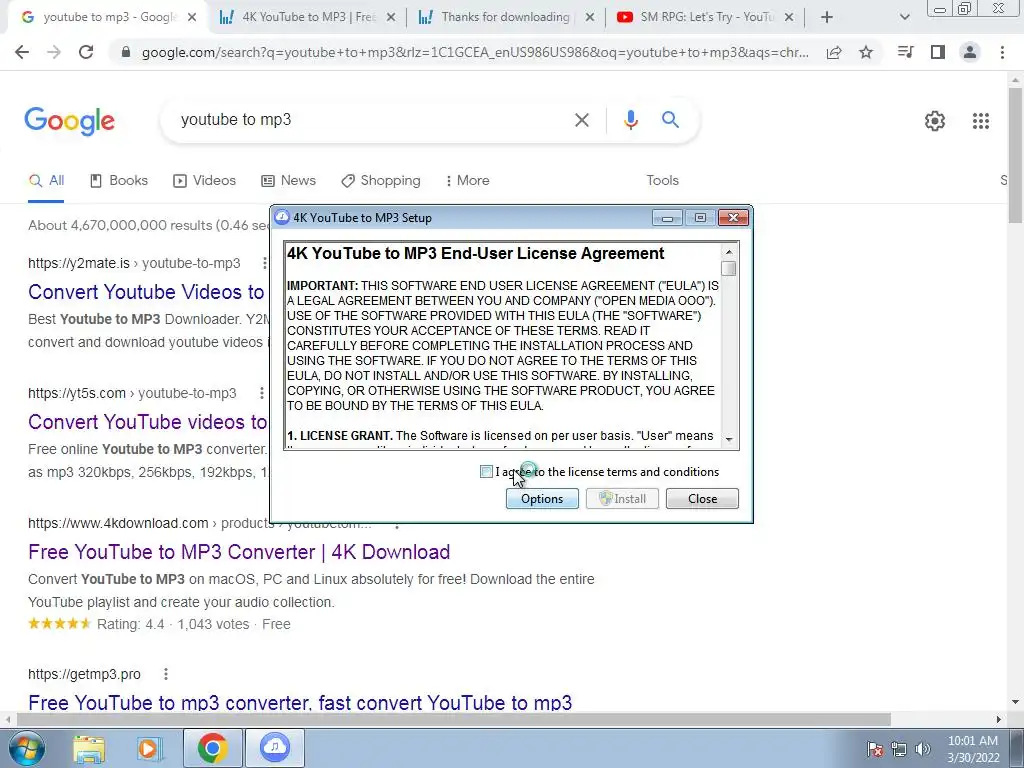Open Windows Explorer from taskbar

coord(89,748)
